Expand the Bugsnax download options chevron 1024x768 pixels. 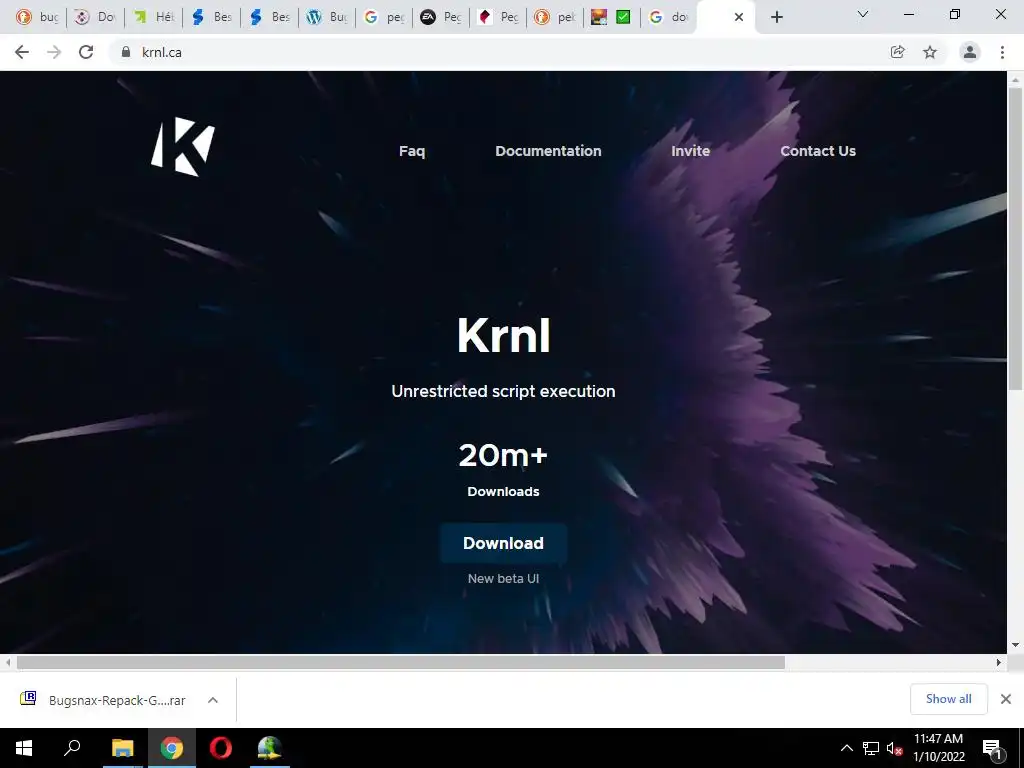(x=213, y=700)
